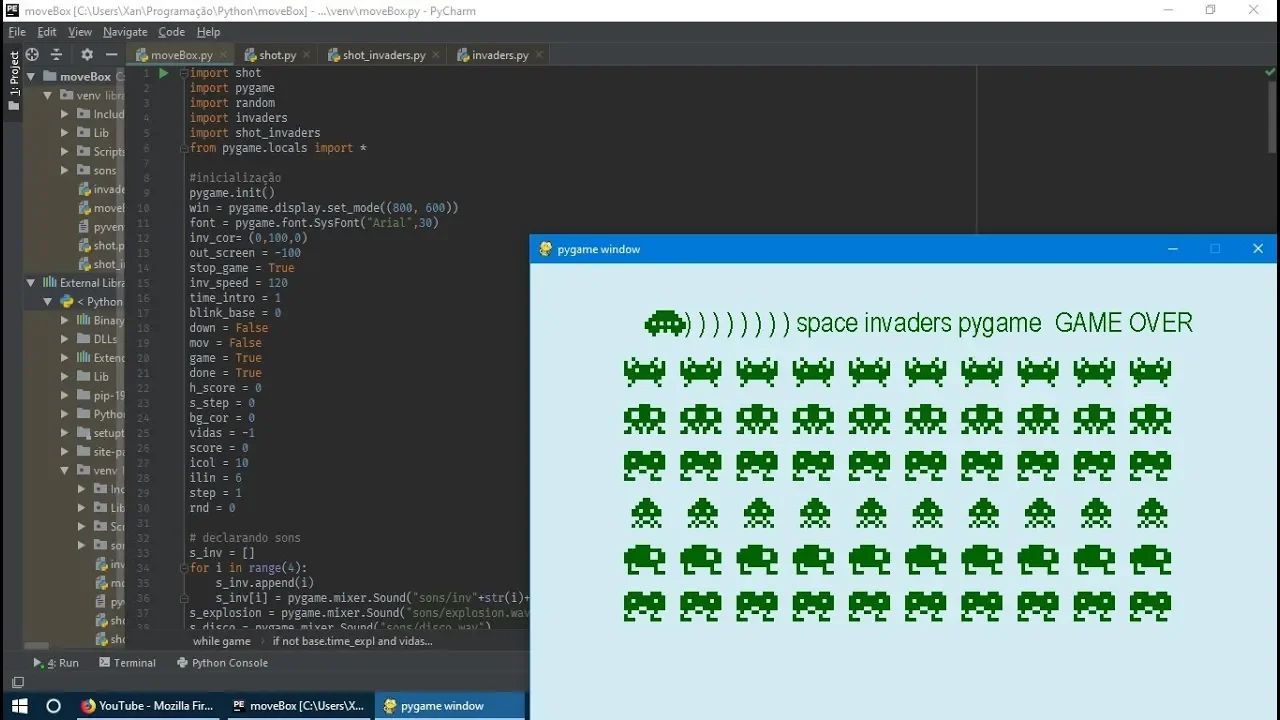Expand the Extended Definitions node
Viewport: 1280px width, 720px height.
pyautogui.click(x=65, y=357)
